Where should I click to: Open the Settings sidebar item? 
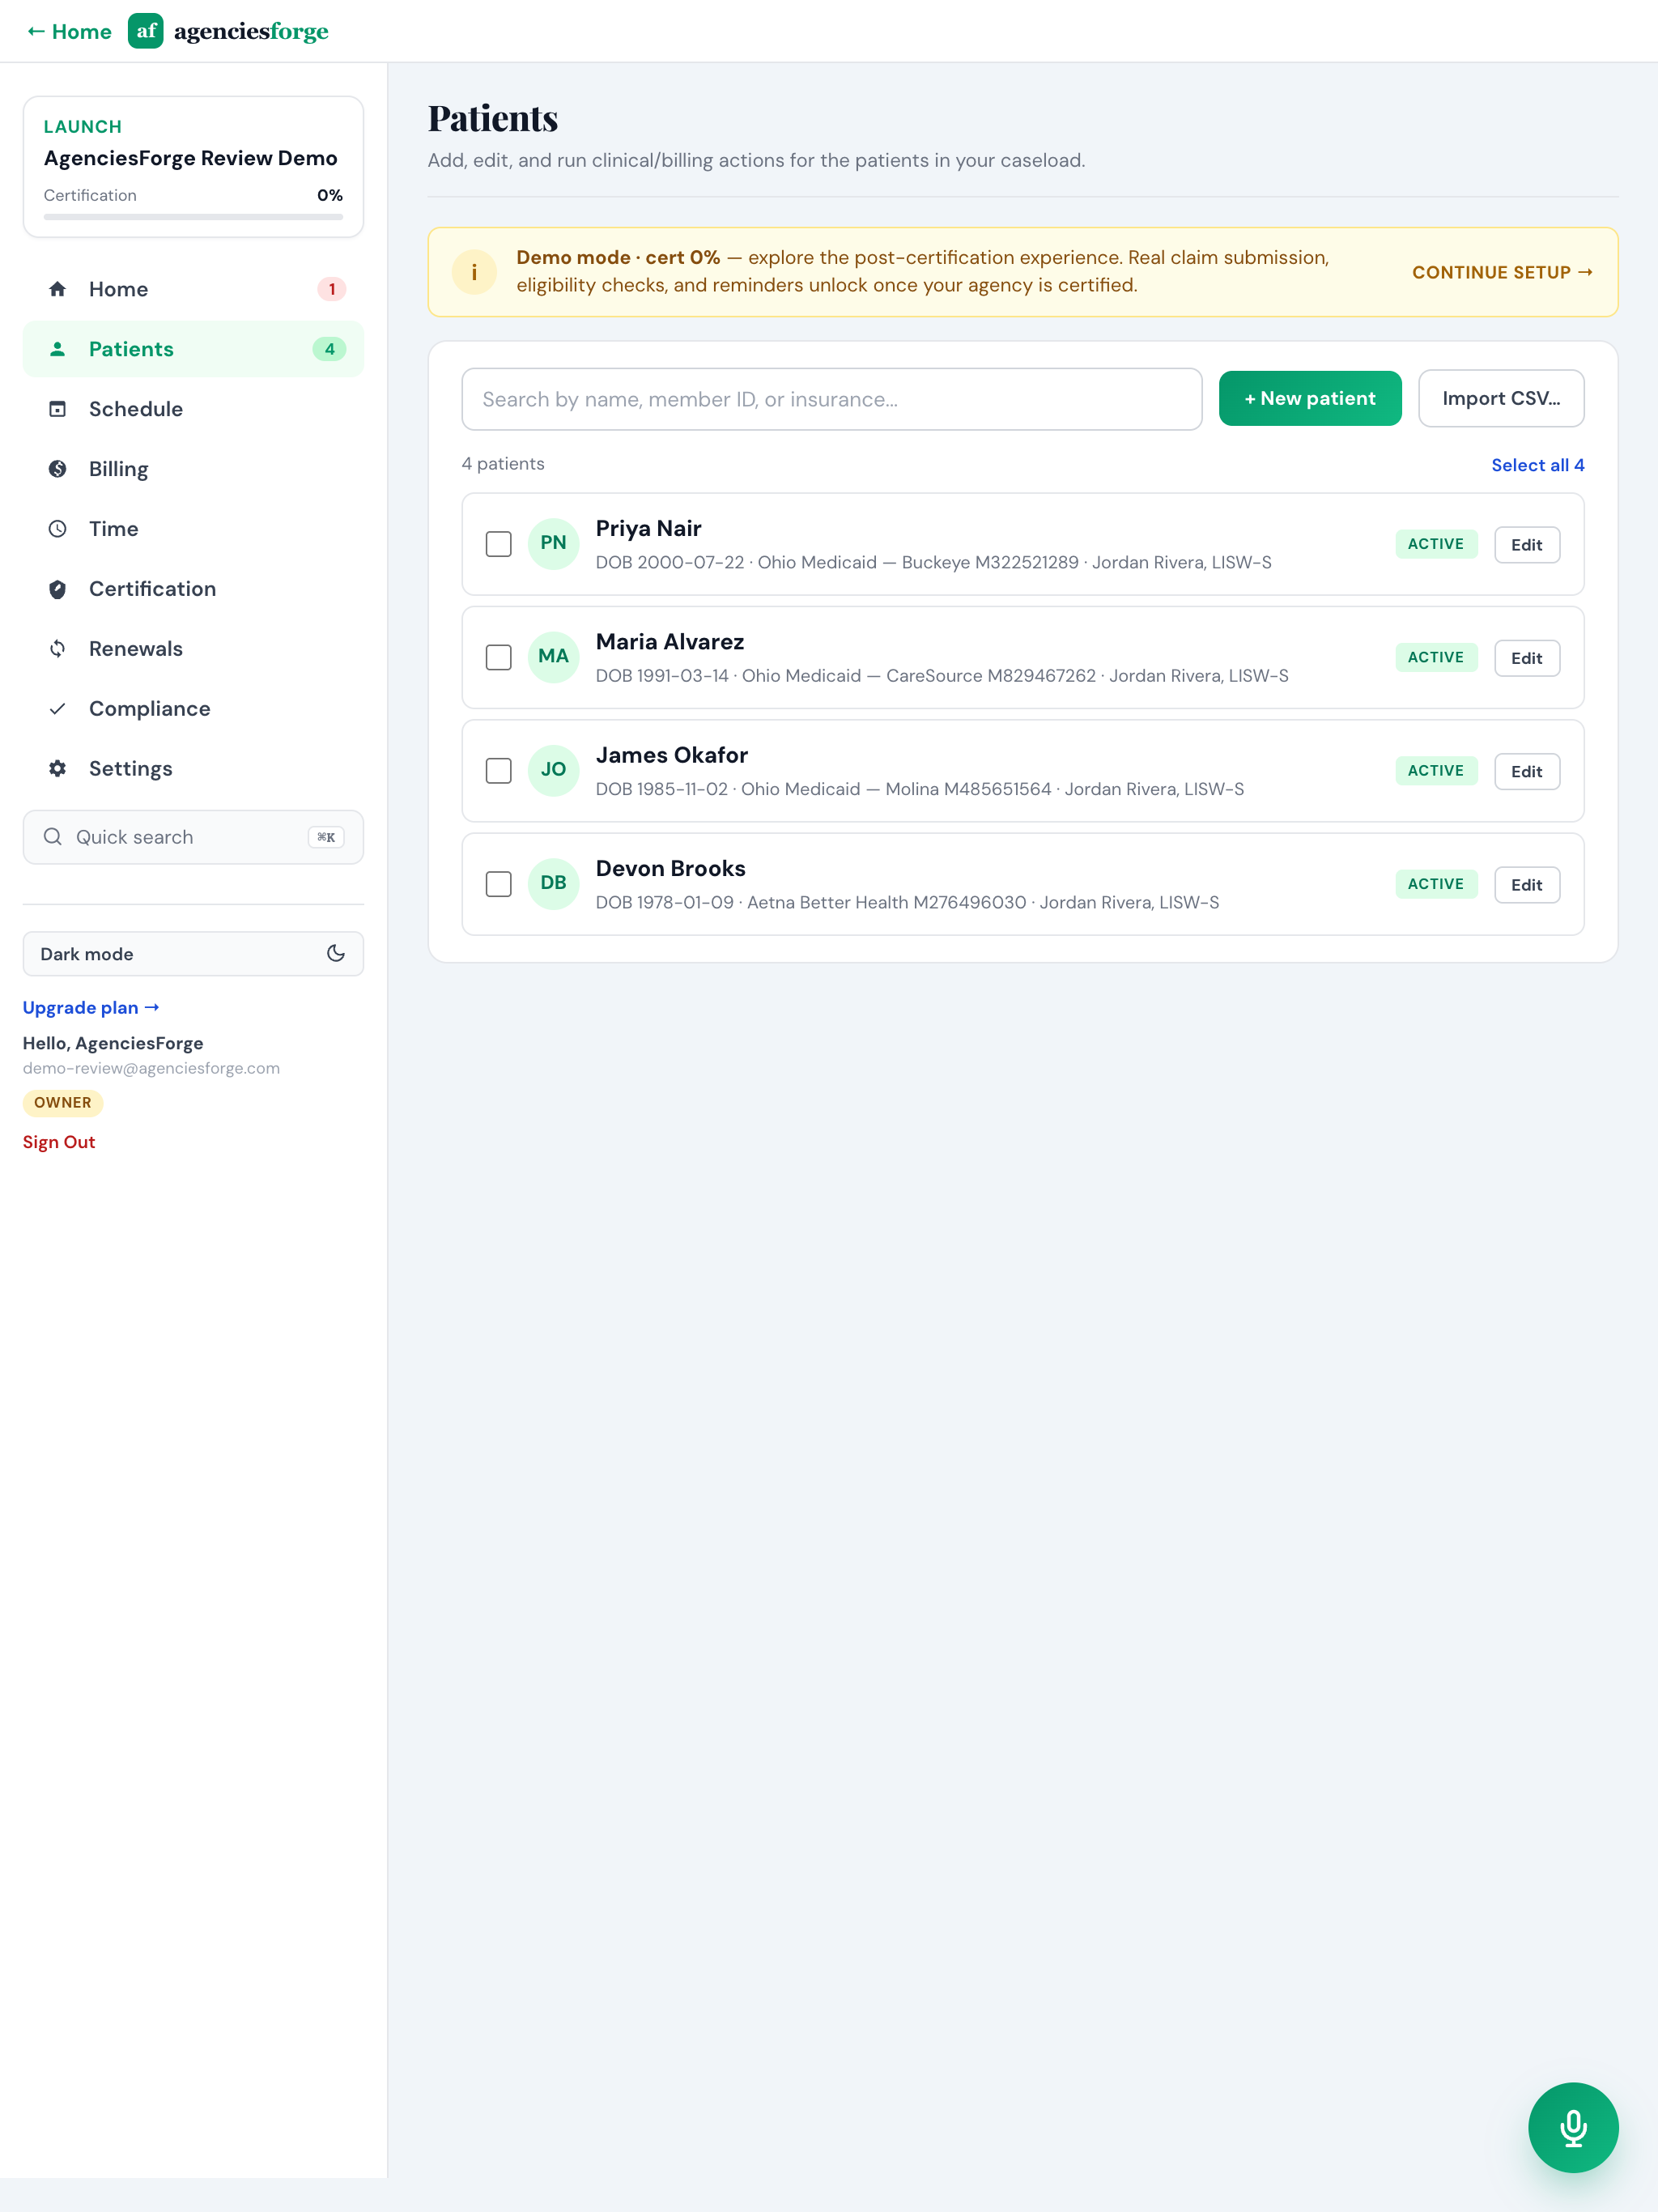pos(193,769)
